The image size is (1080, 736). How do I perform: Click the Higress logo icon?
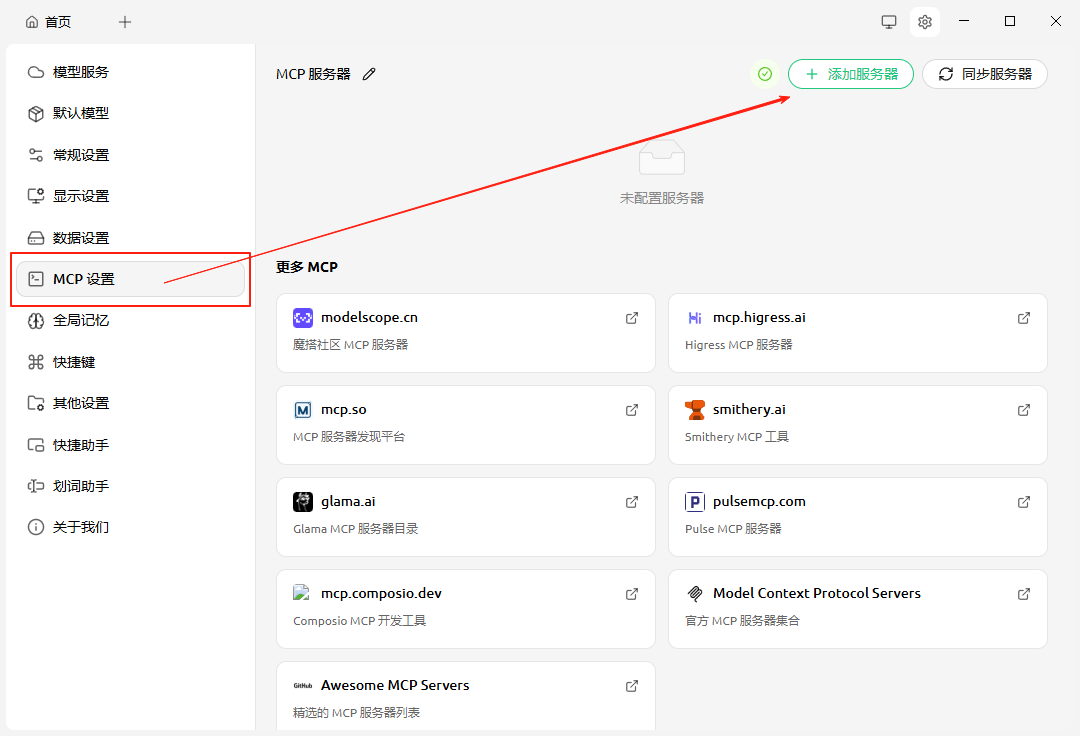pos(695,317)
